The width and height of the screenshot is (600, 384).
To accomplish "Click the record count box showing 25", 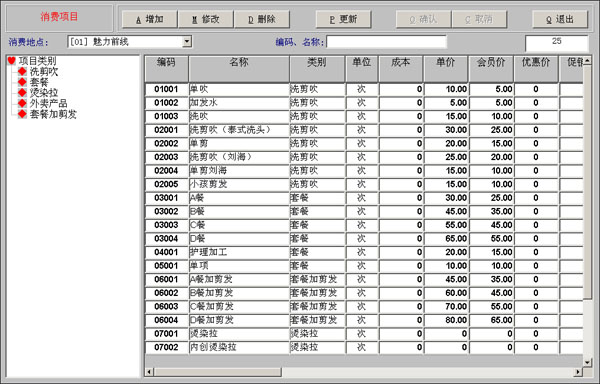I will (x=556, y=43).
